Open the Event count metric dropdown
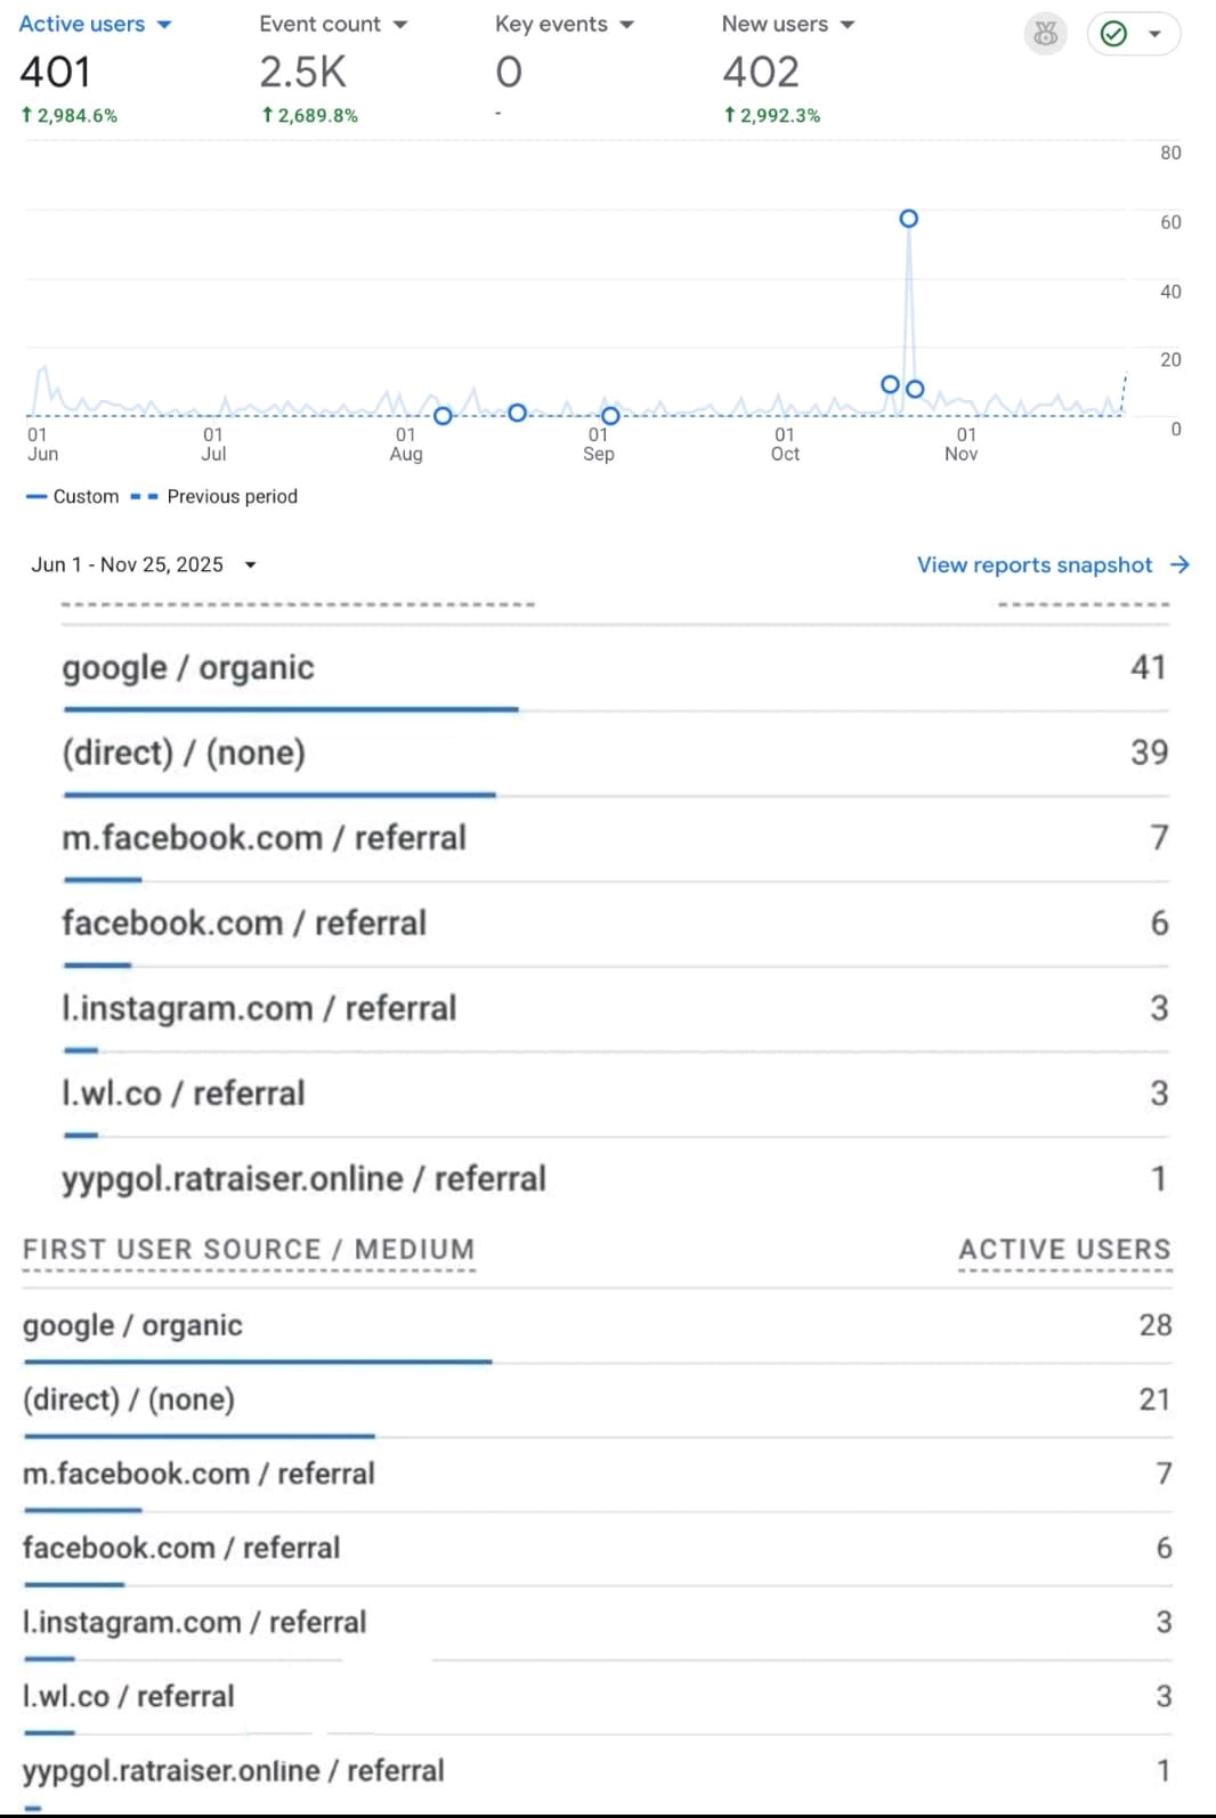The height and width of the screenshot is (1818, 1216). tap(399, 23)
